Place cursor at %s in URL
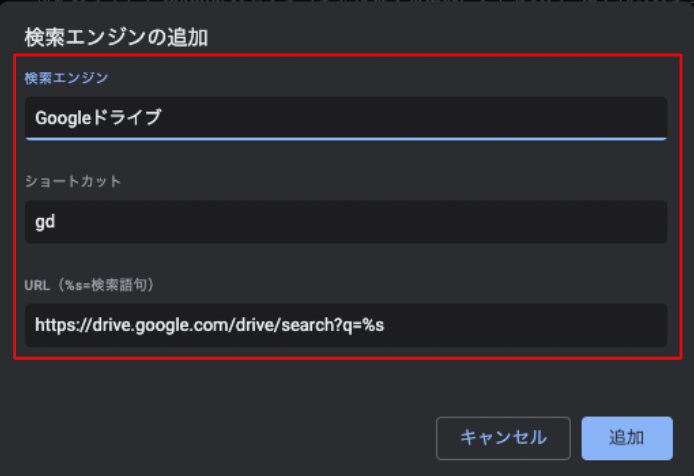 373,325
